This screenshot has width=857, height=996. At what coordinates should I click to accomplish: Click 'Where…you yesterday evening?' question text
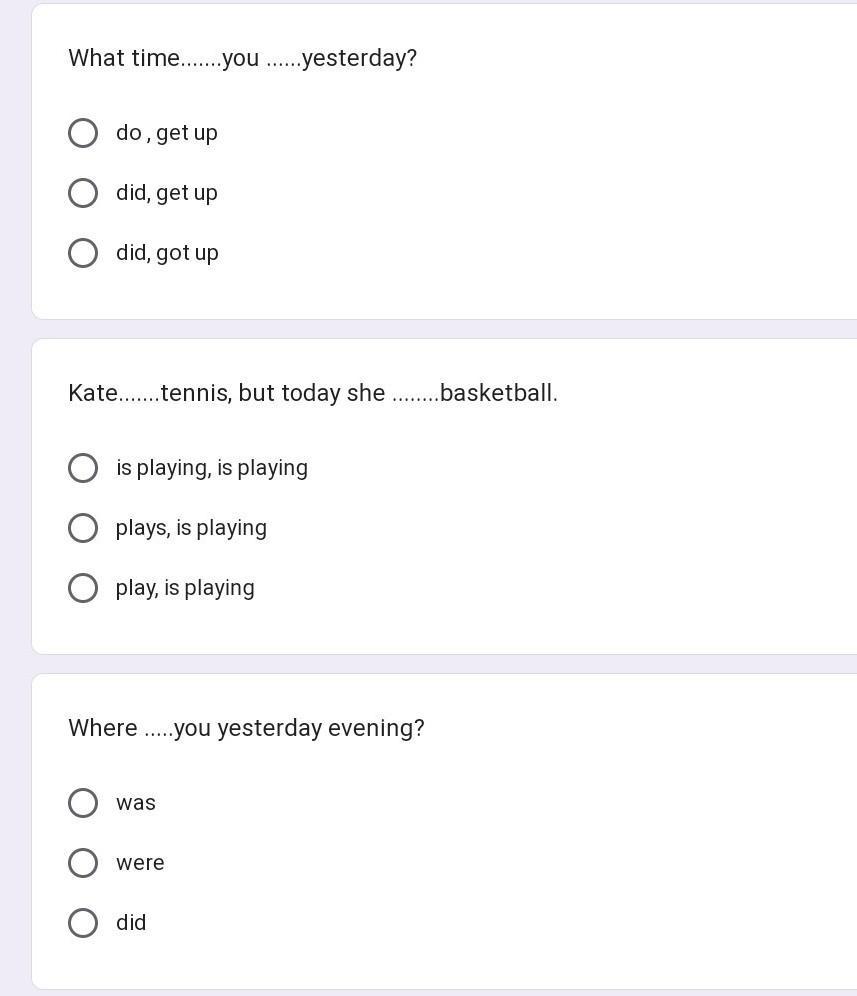pos(246,728)
